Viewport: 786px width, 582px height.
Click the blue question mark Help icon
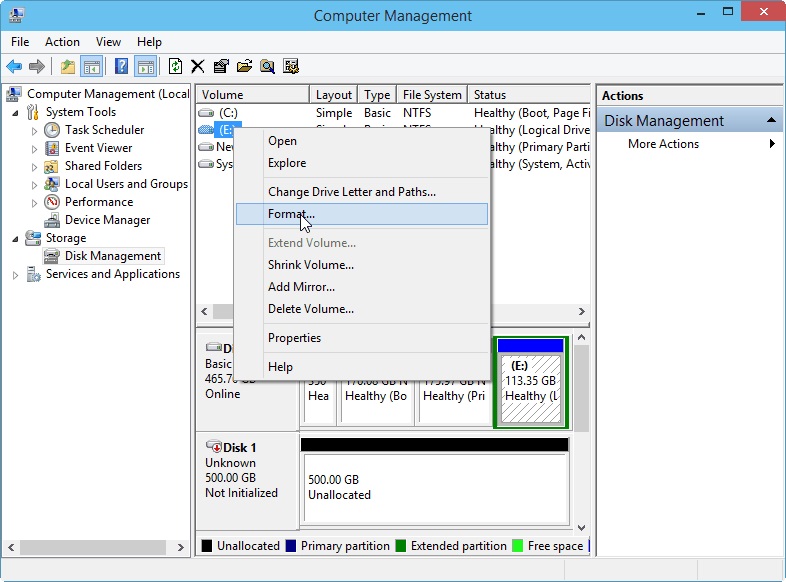pos(121,67)
